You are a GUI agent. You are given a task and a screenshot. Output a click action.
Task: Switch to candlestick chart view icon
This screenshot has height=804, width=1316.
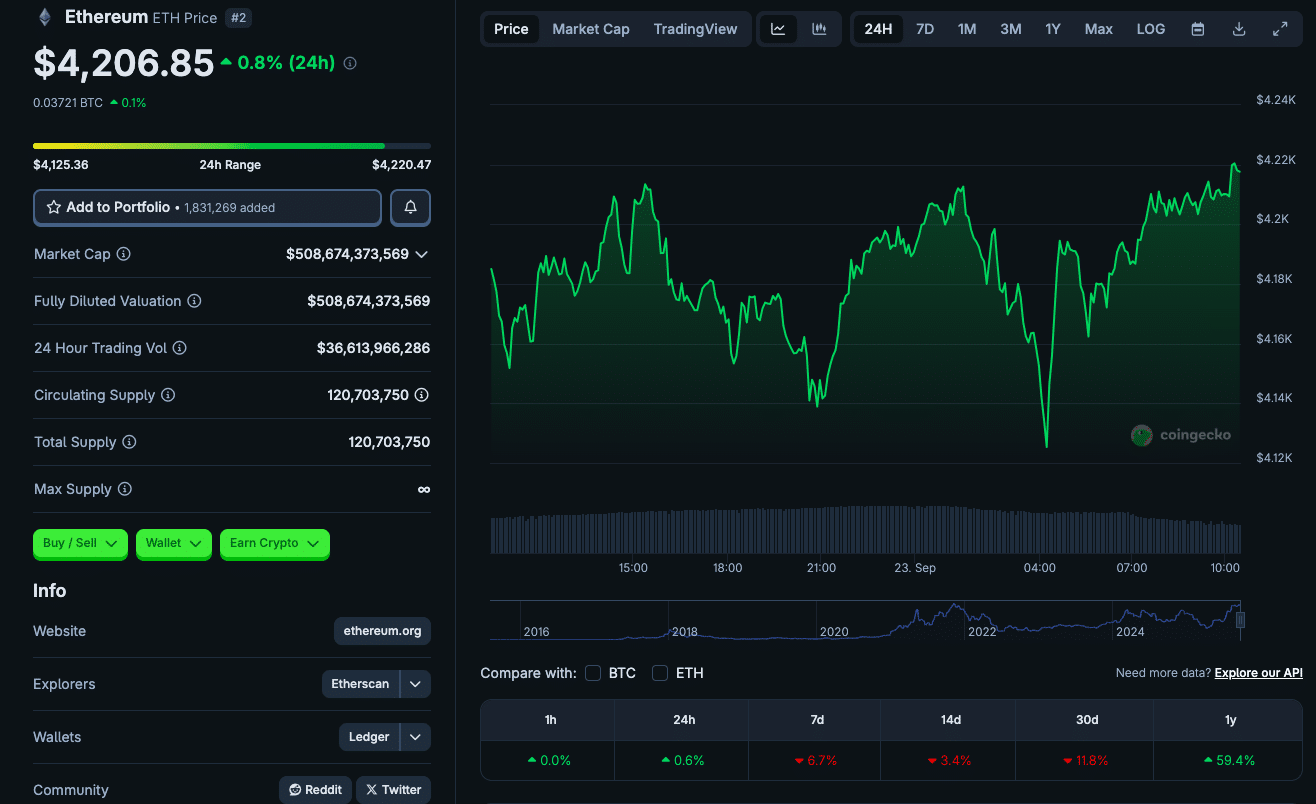[819, 29]
